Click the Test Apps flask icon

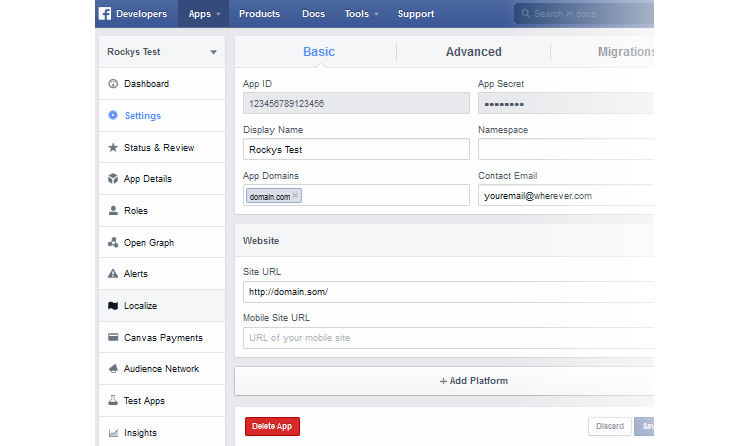[x=113, y=400]
